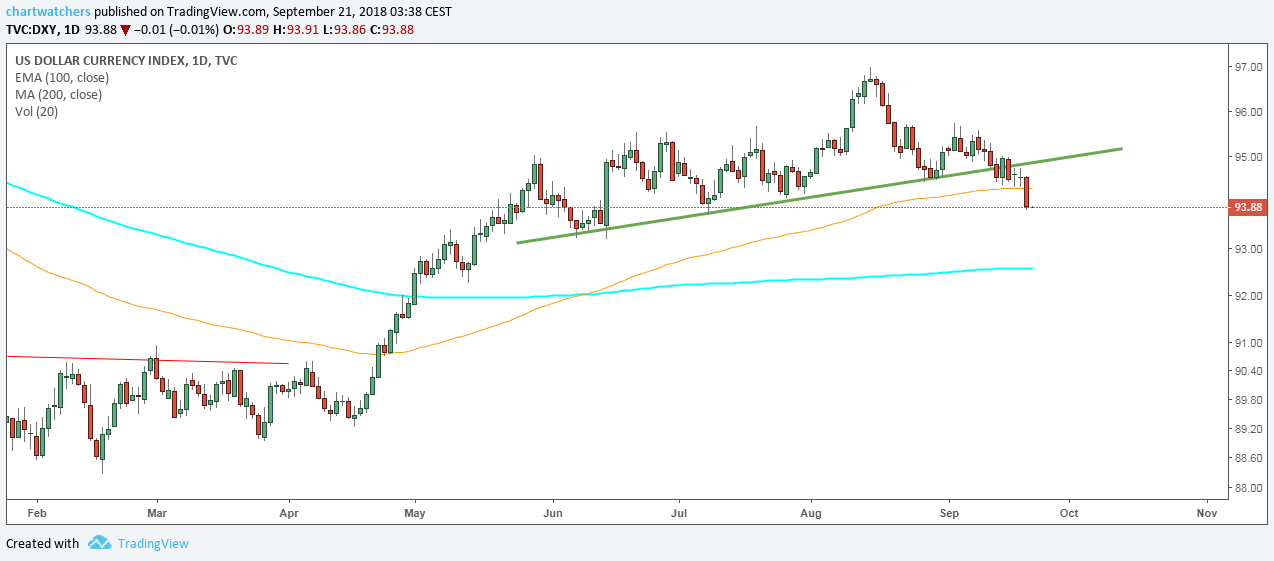Click the current price 93.88 label

[1247, 207]
